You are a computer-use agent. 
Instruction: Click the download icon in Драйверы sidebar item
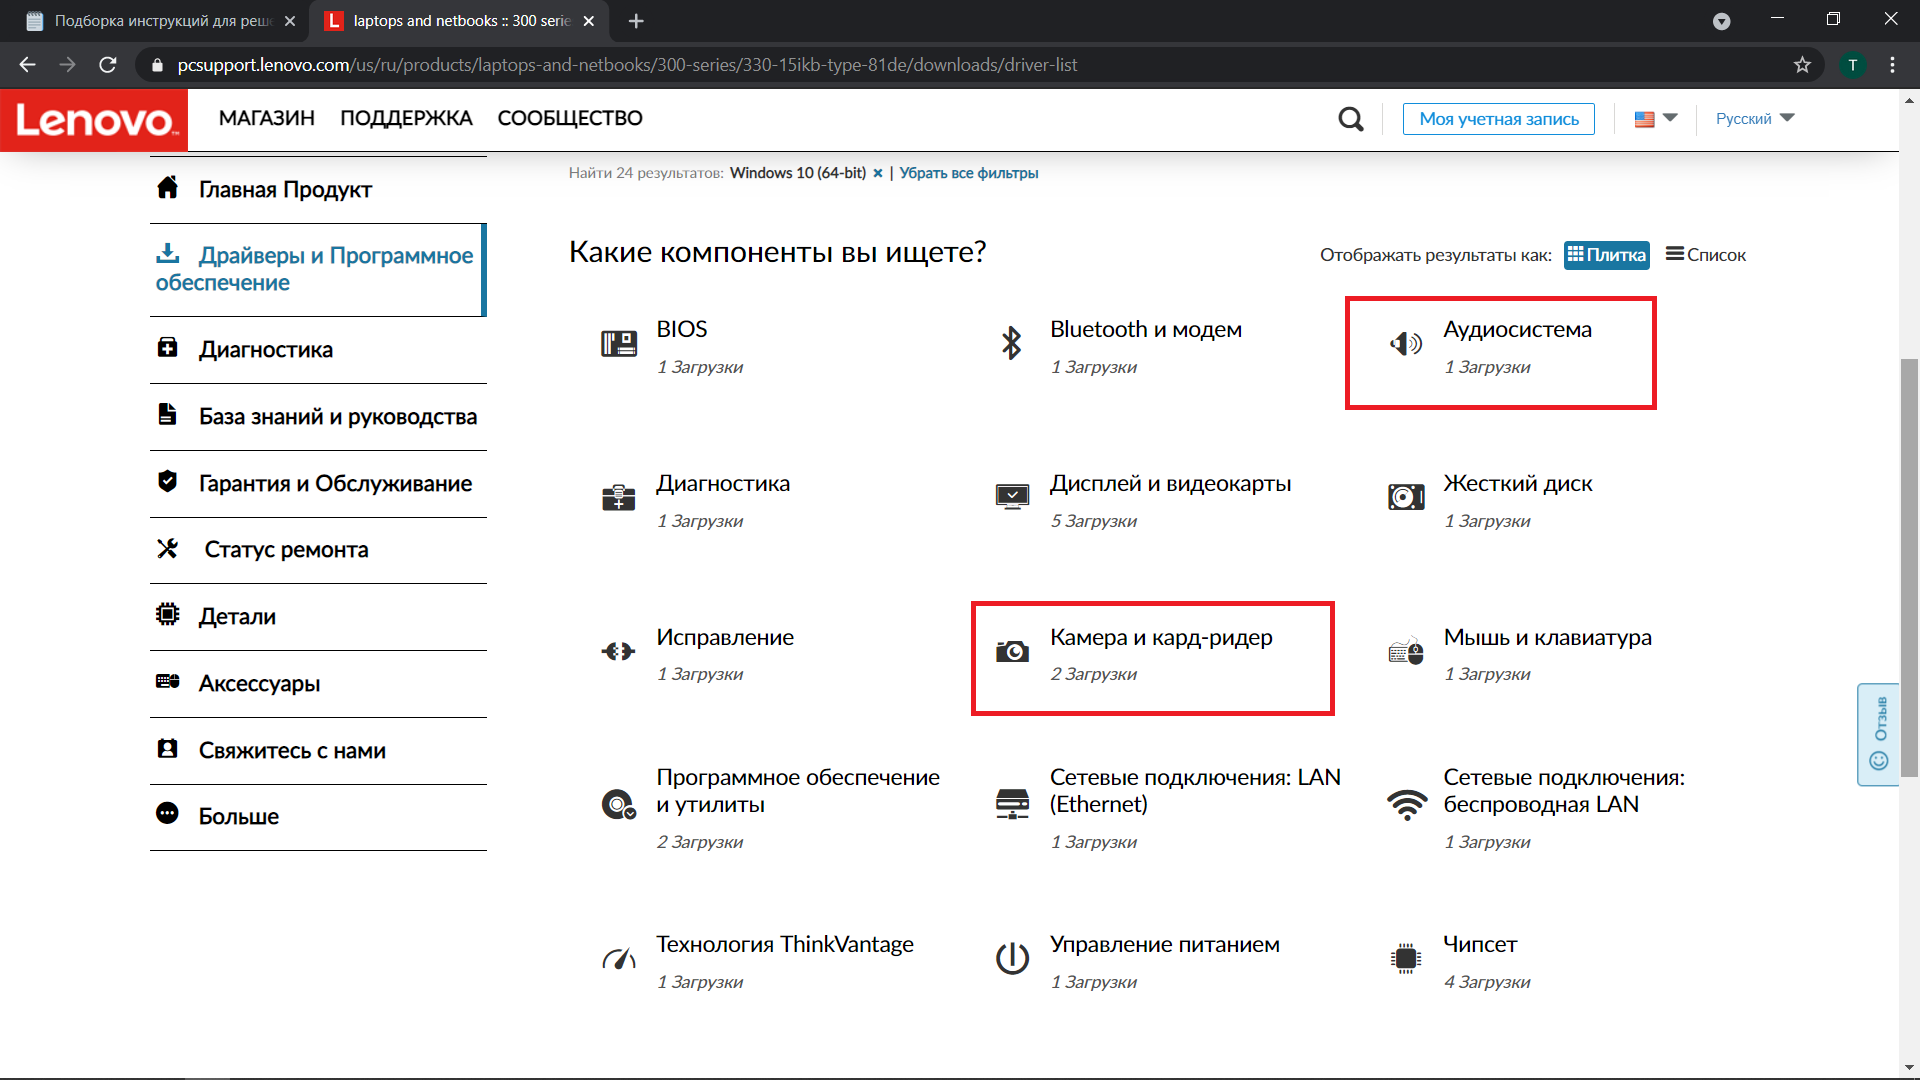tap(168, 253)
